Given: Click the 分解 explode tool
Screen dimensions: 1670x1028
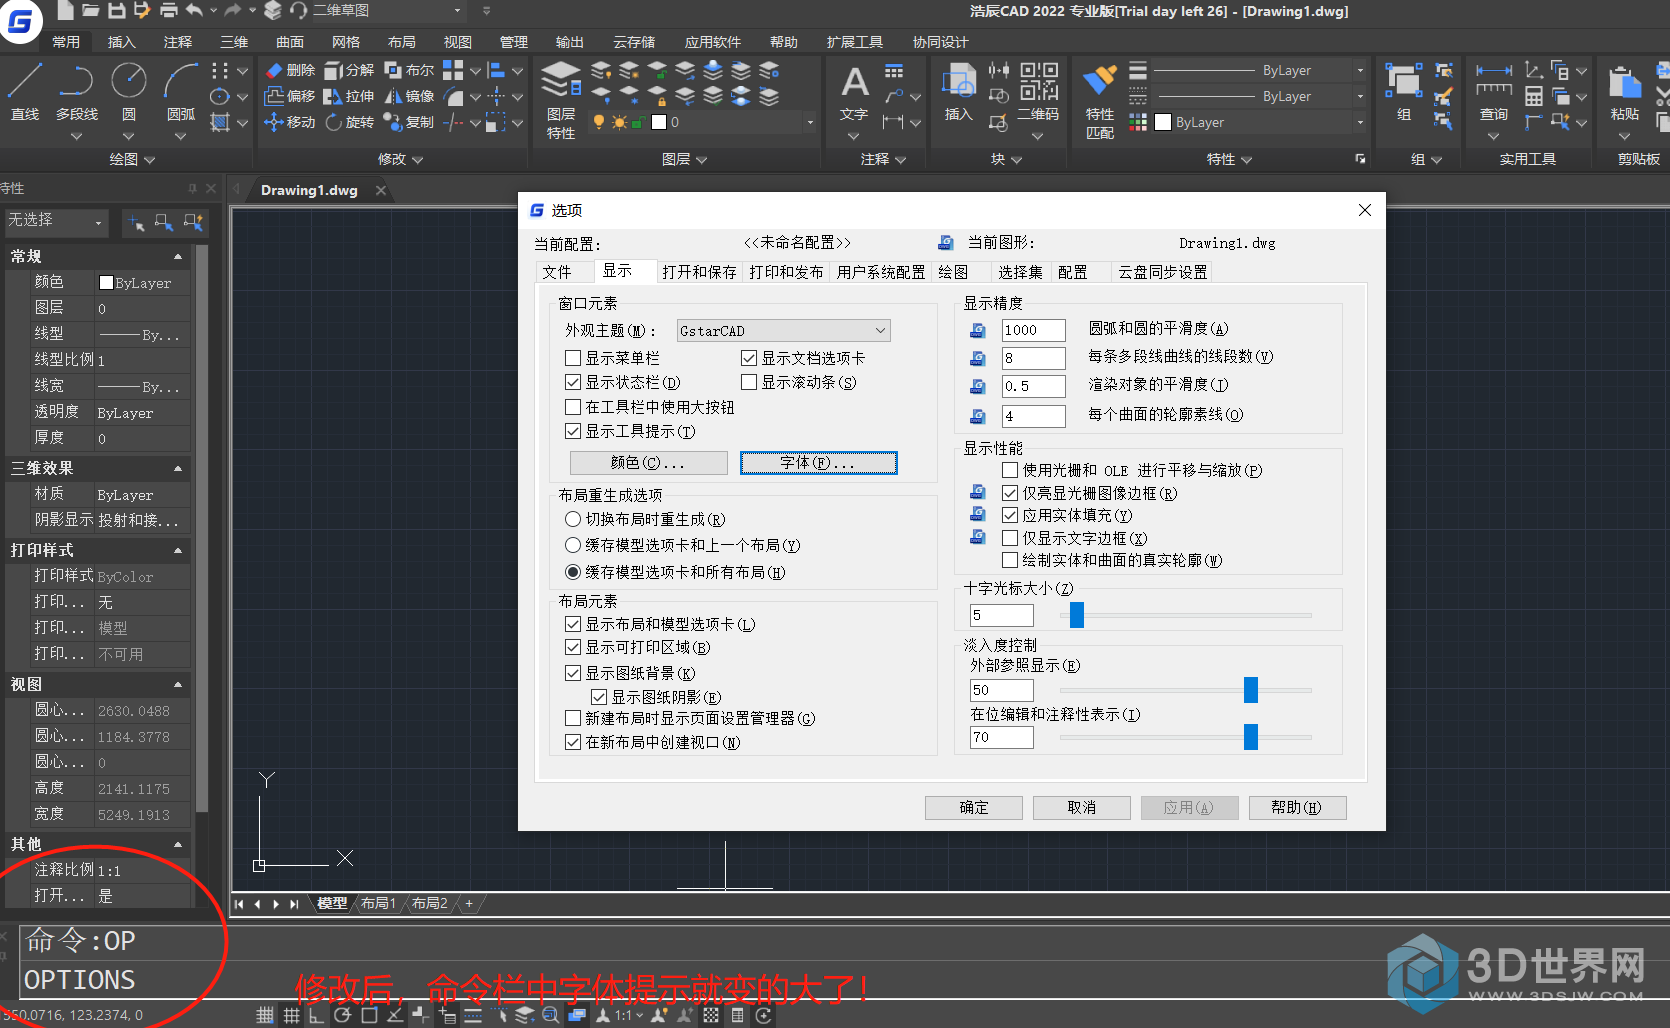Looking at the screenshot, I should tap(349, 70).
